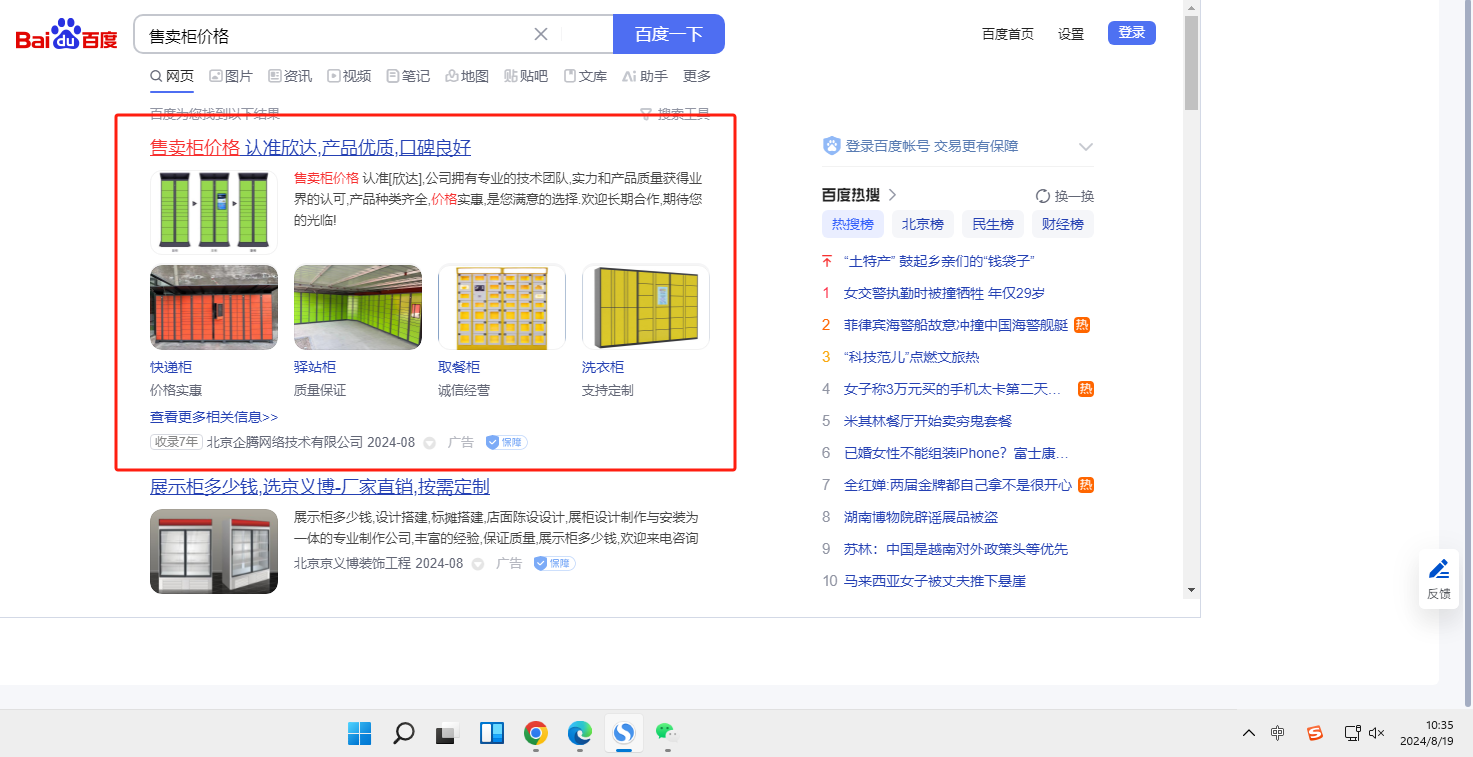
Task: Switch to the 视频 search tab
Action: [x=349, y=76]
